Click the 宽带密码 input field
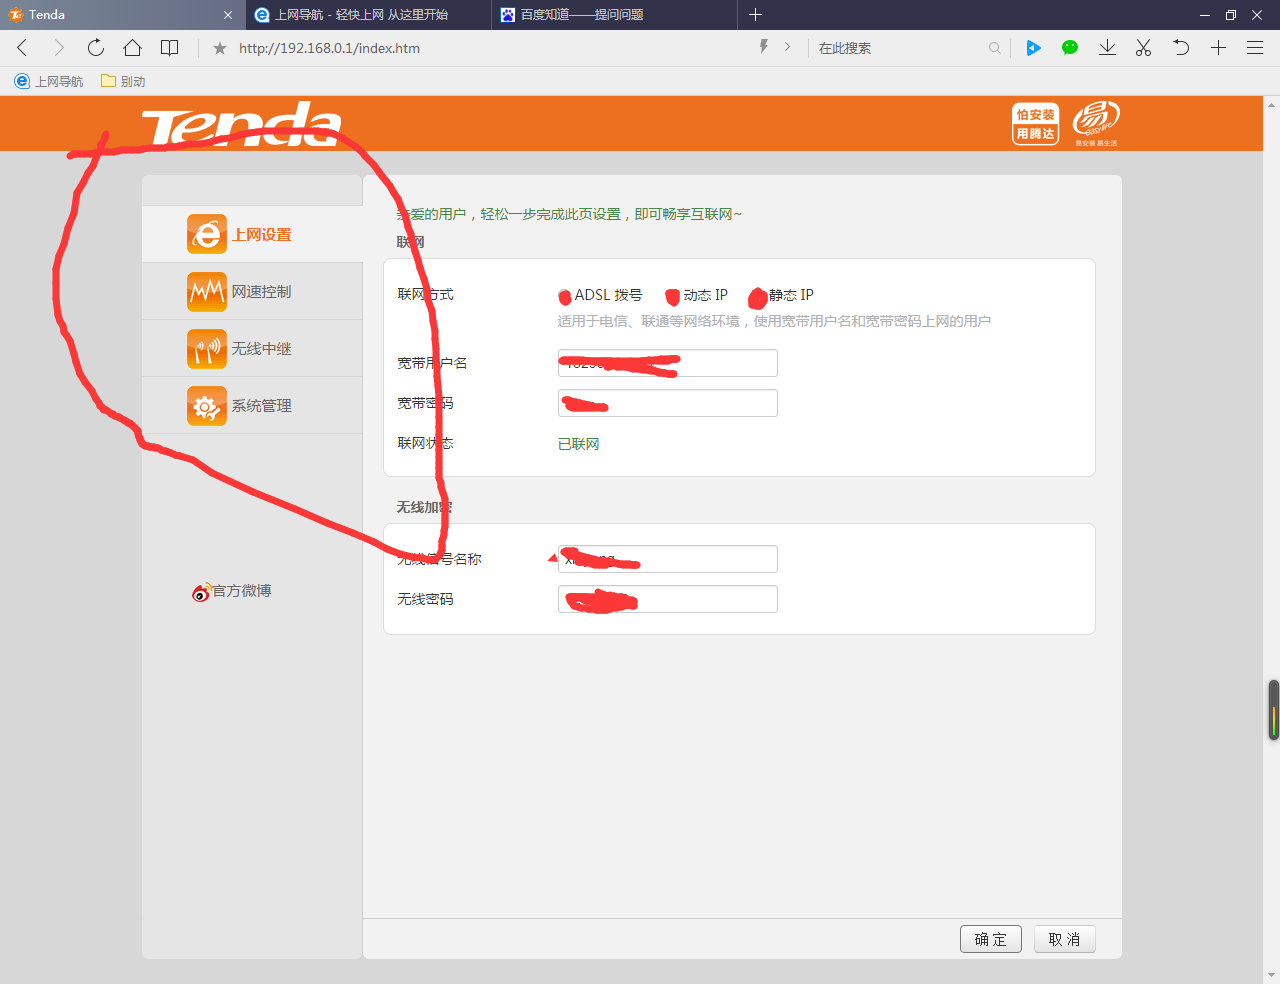 pos(667,403)
